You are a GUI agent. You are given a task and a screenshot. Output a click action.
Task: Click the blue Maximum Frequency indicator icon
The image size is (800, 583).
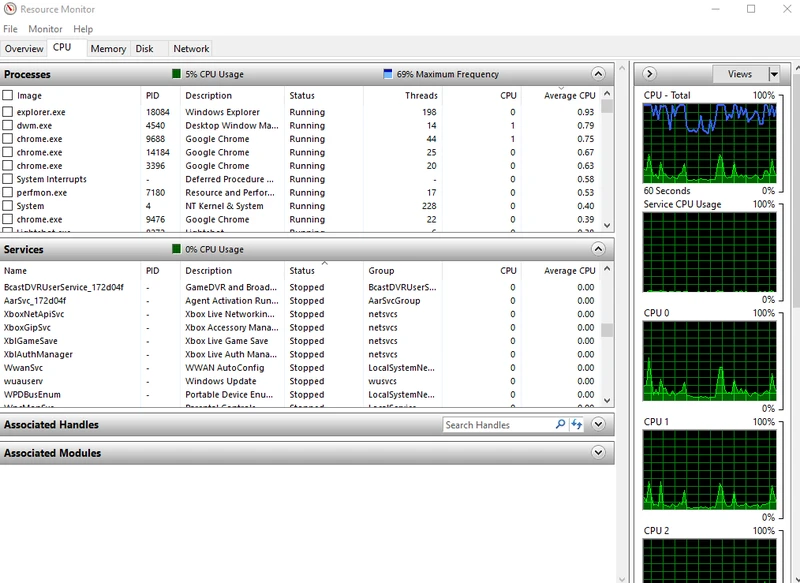[x=388, y=74]
